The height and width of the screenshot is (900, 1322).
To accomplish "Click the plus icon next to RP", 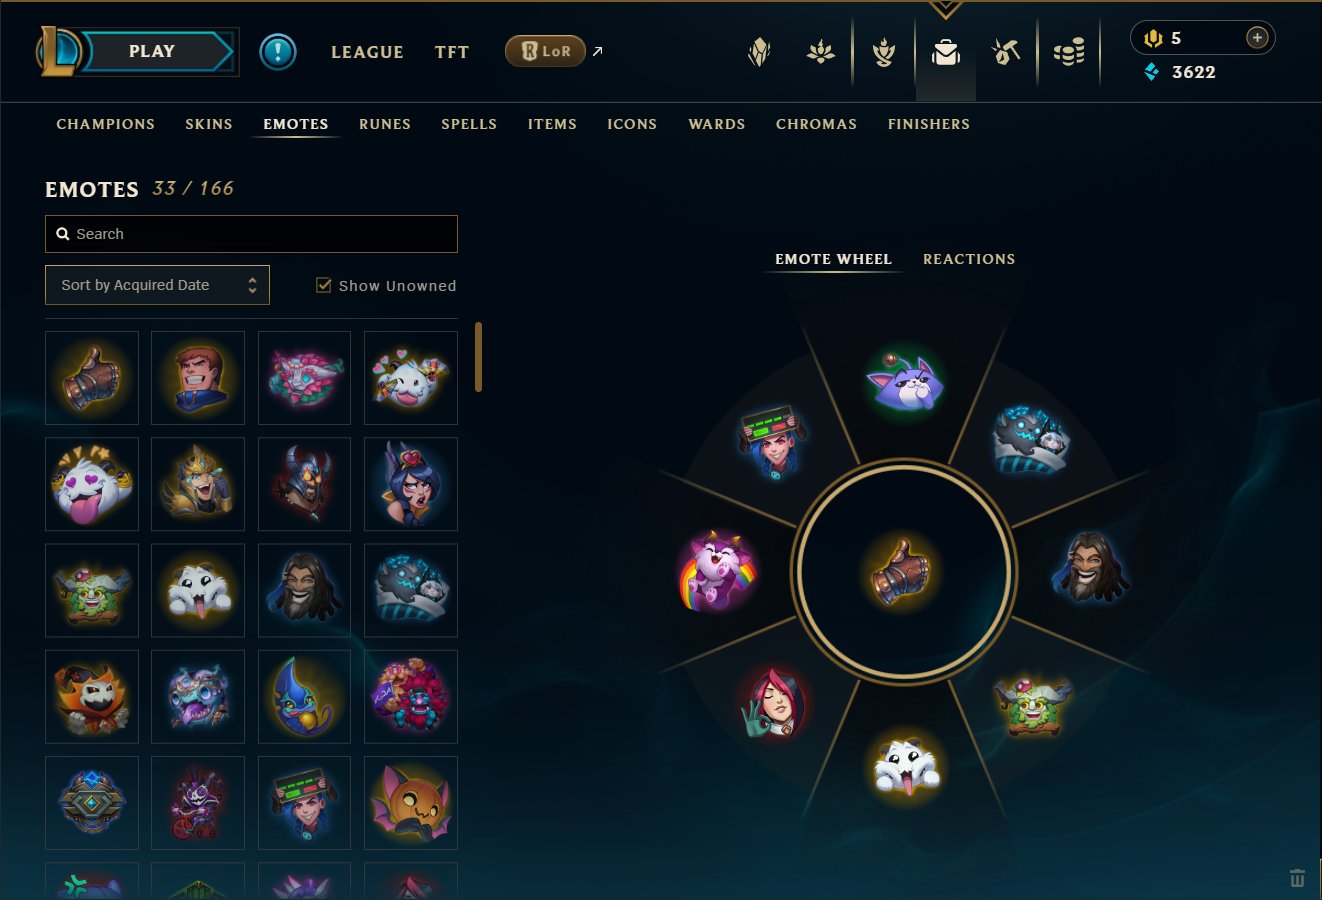I will [x=1257, y=38].
